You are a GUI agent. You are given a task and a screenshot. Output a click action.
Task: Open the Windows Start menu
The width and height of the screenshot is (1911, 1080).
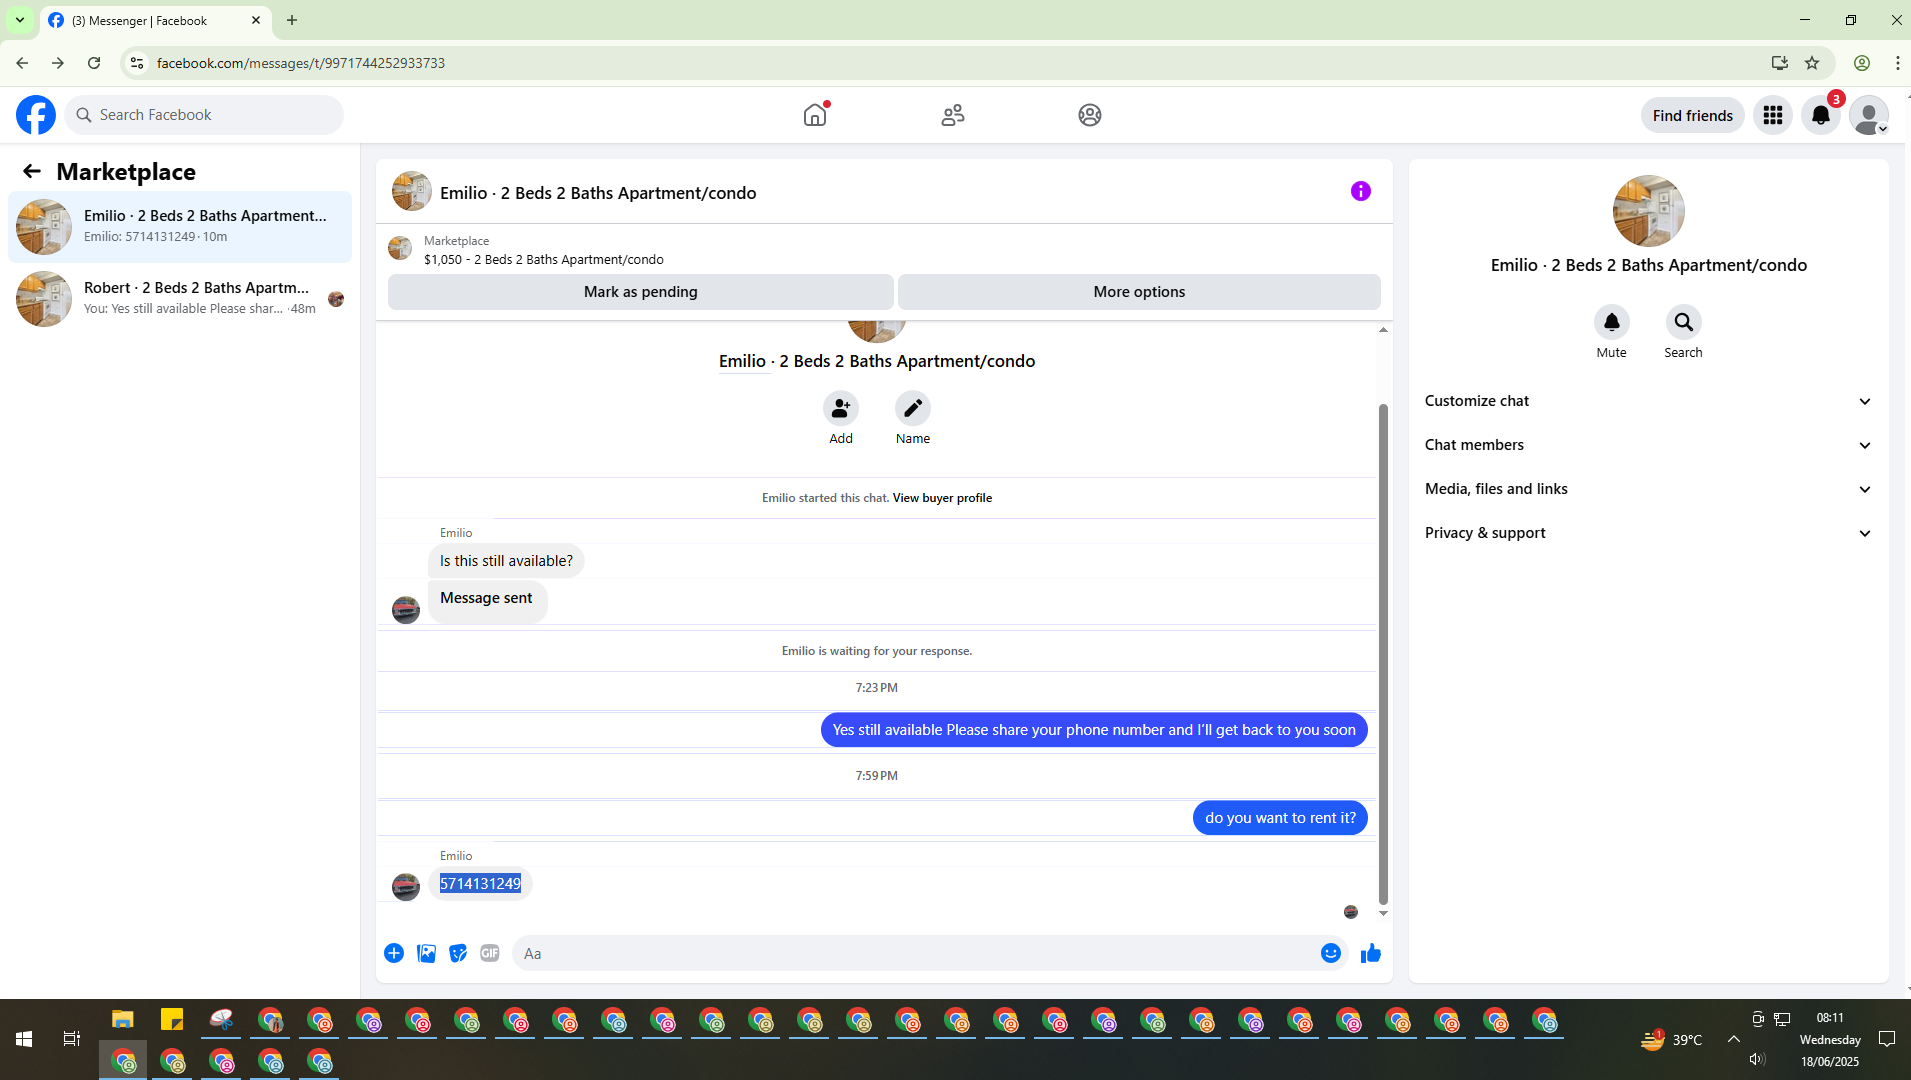pyautogui.click(x=24, y=1039)
